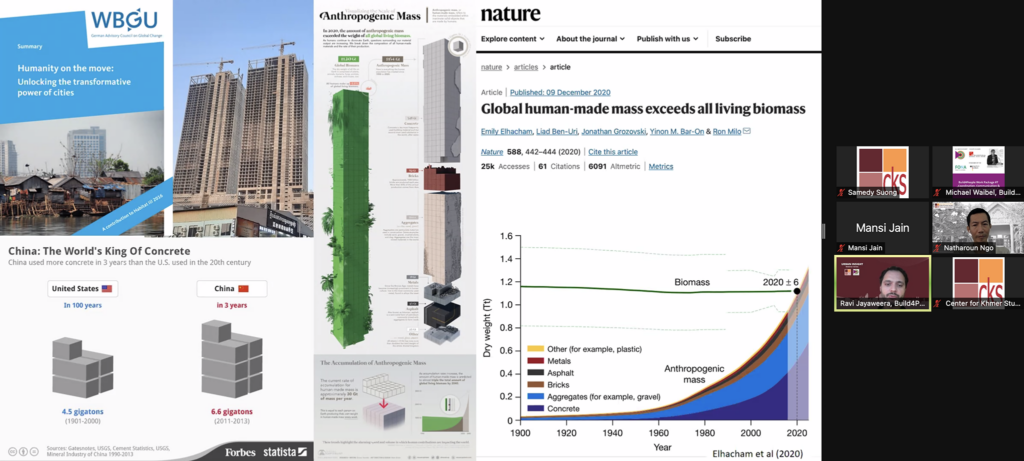Click the blue Aggregates legend swatch
1024x461 pixels.
(536, 396)
